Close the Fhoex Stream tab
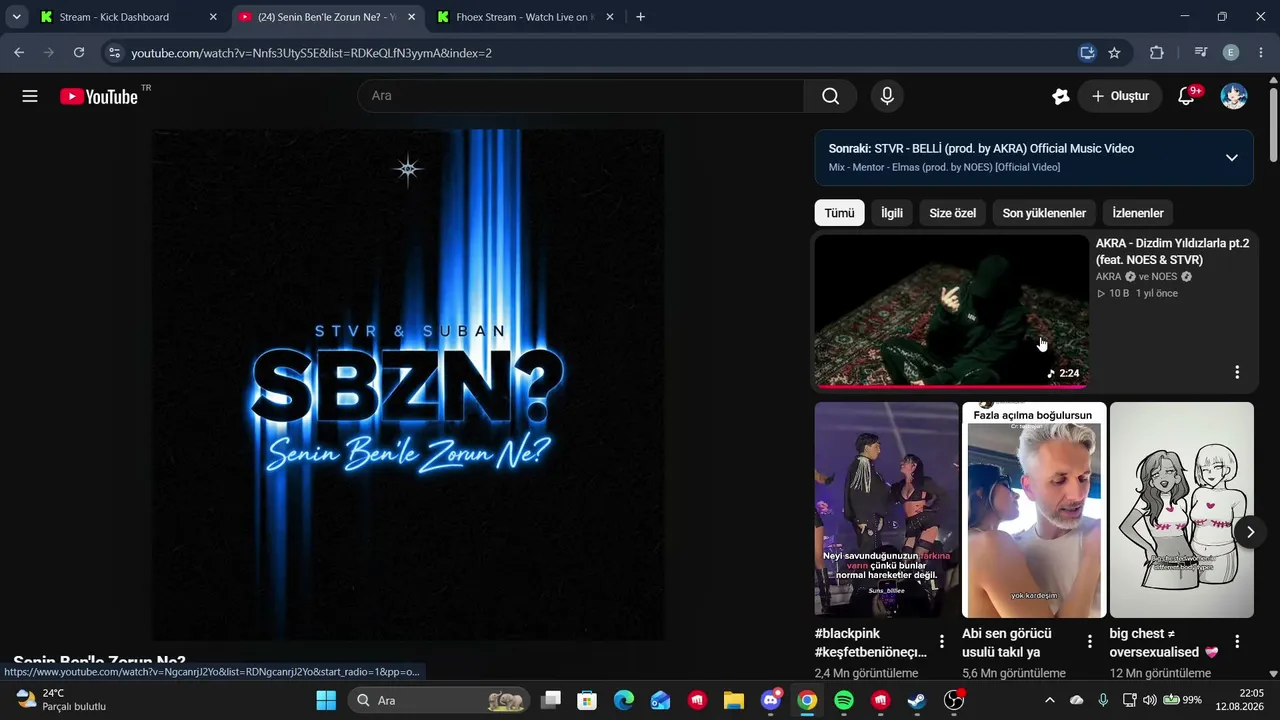Viewport: 1280px width, 720px height. [x=610, y=17]
